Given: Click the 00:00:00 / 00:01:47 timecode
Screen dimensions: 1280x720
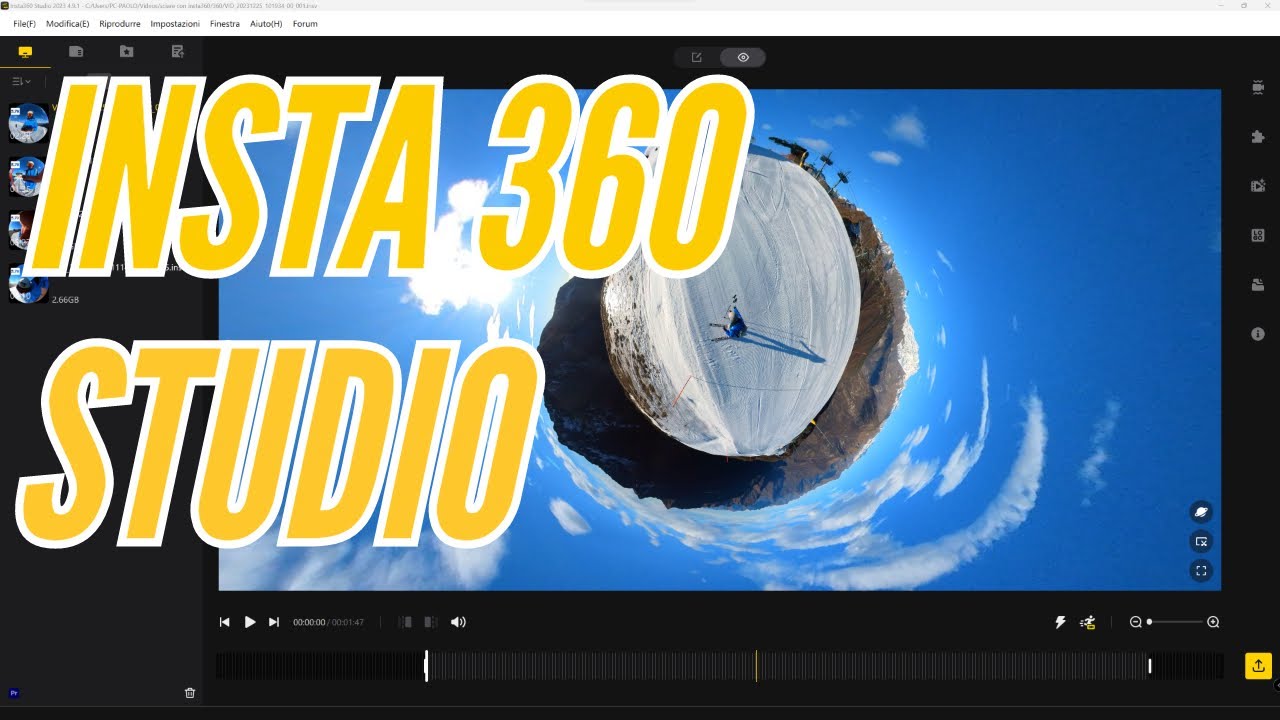Looking at the screenshot, I should (328, 622).
